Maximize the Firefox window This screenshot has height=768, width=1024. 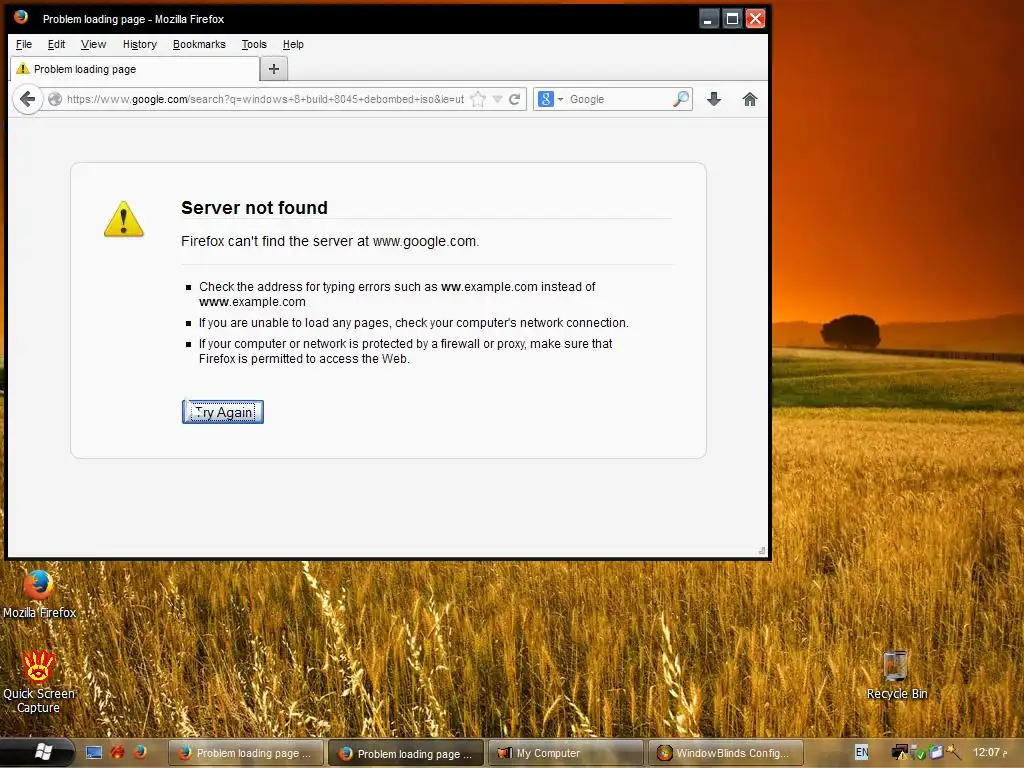pos(732,18)
